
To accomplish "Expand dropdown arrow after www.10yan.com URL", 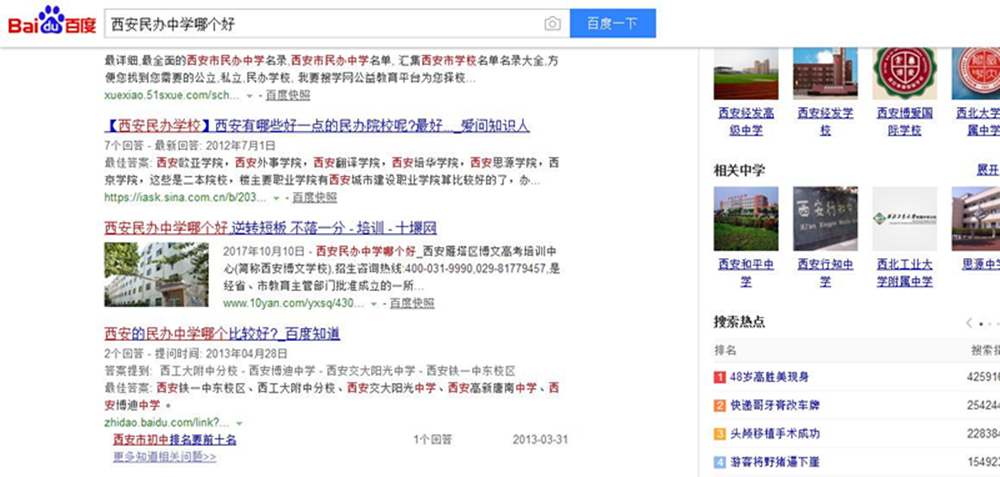I will (374, 304).
